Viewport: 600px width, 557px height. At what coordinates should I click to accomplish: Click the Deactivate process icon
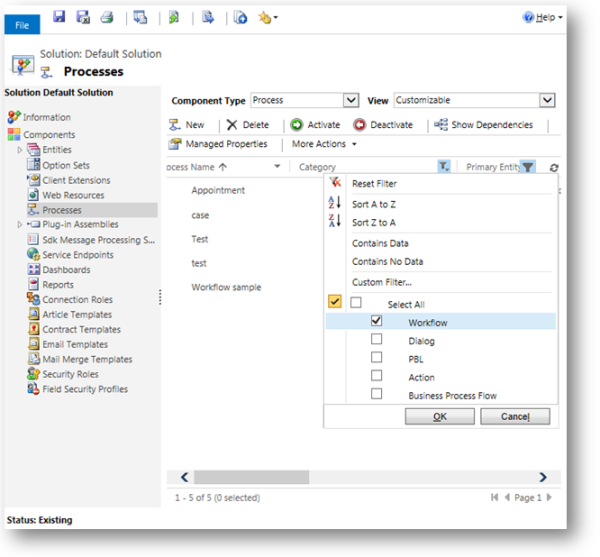coord(360,125)
